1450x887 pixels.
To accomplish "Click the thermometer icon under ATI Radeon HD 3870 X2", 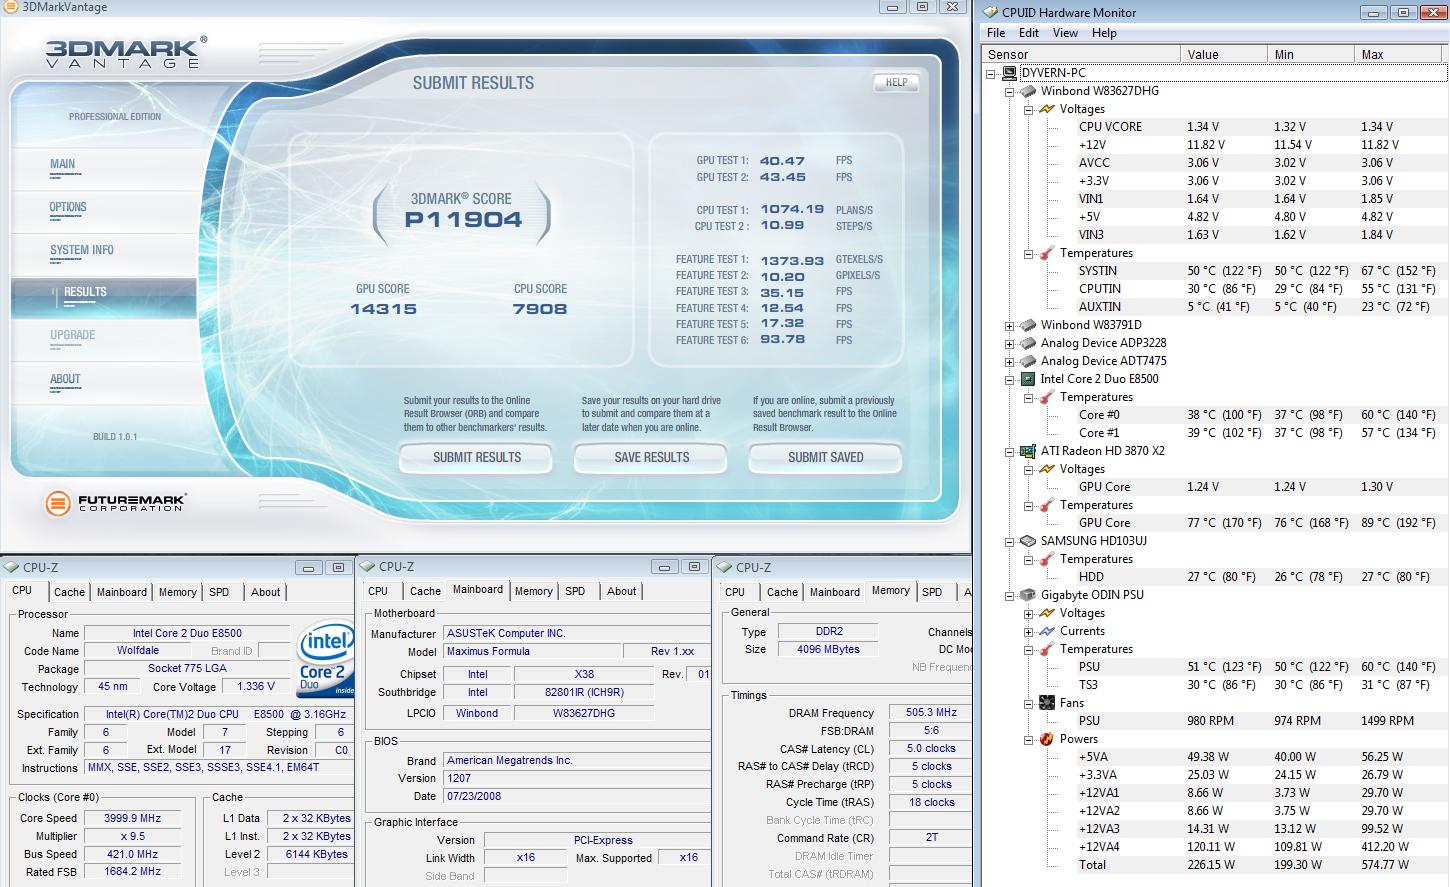I will point(1047,505).
